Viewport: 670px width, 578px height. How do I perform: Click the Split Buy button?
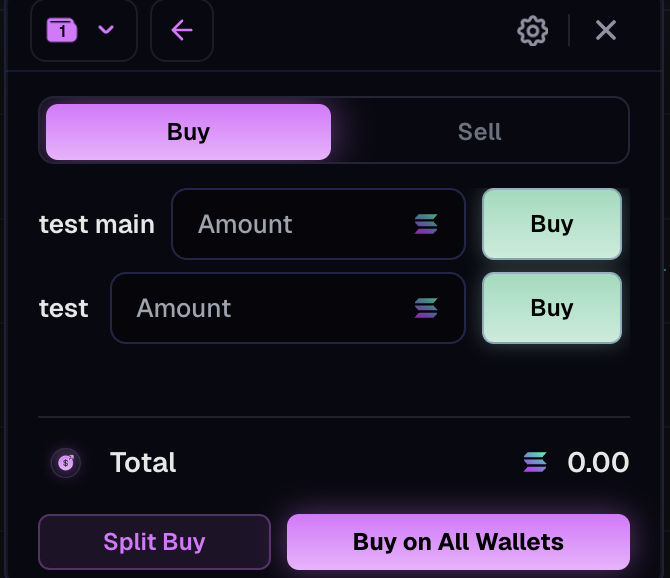pos(154,542)
